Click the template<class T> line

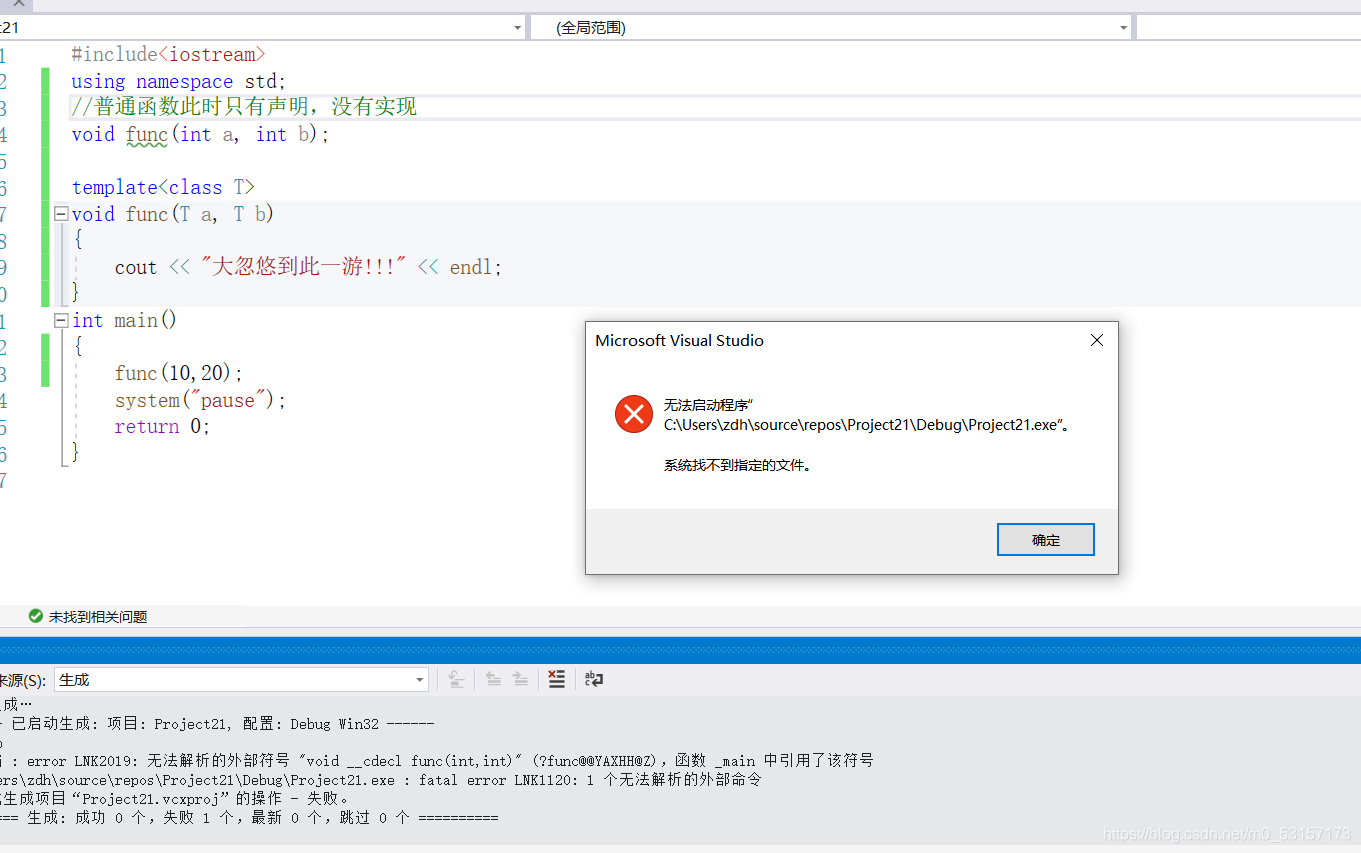point(163,187)
